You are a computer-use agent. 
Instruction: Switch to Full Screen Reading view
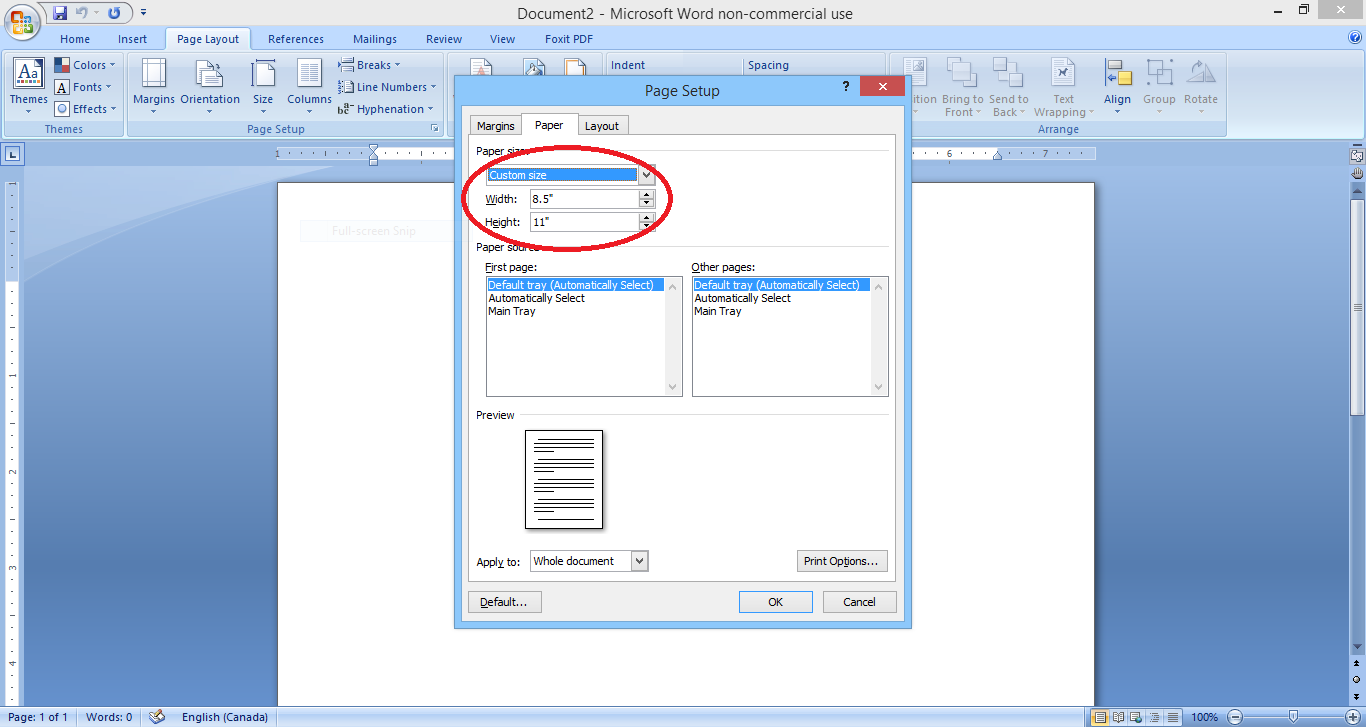point(1119,717)
